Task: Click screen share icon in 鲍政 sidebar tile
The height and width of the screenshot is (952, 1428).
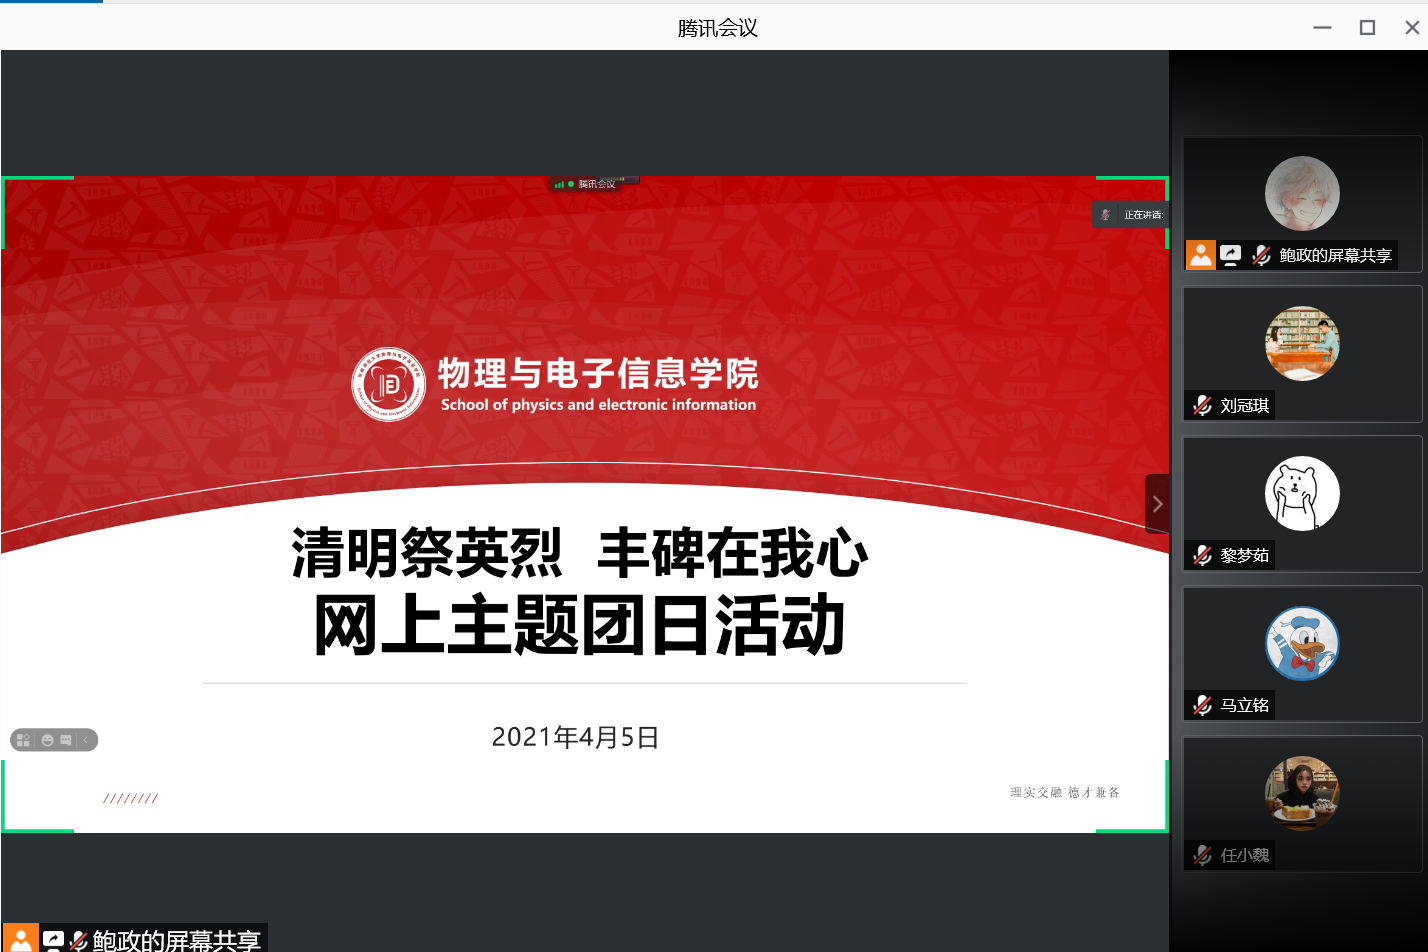Action: coord(1231,255)
